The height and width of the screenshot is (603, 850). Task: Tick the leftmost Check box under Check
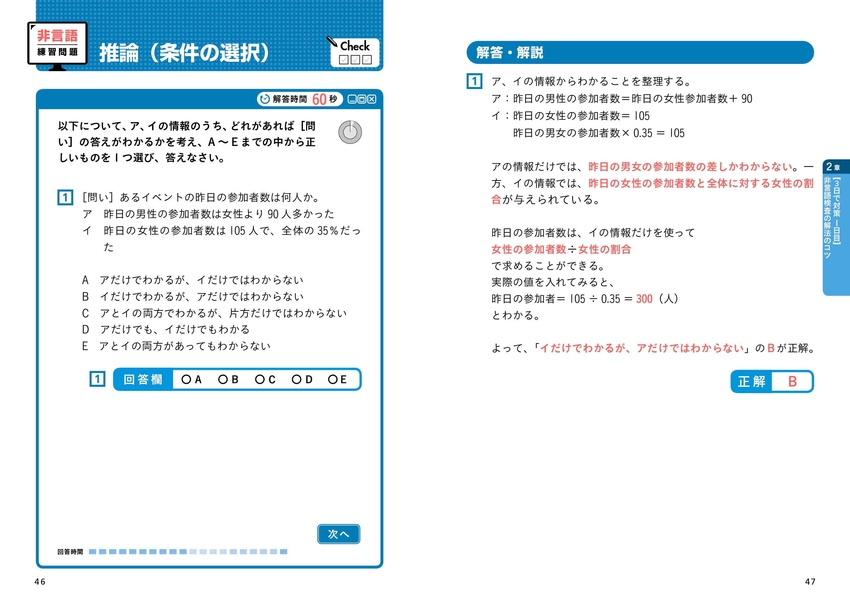coord(344,60)
